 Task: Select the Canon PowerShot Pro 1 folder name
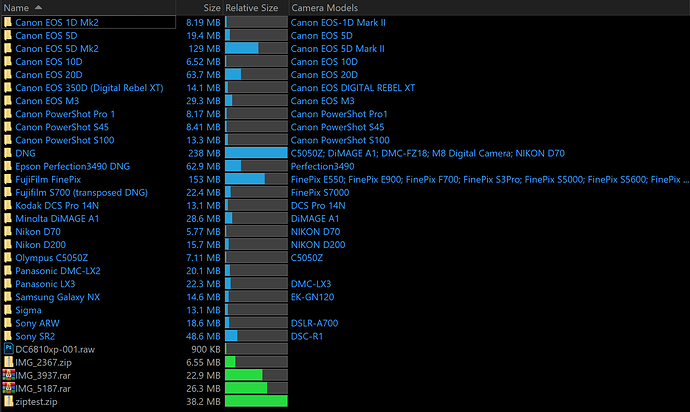[x=65, y=114]
